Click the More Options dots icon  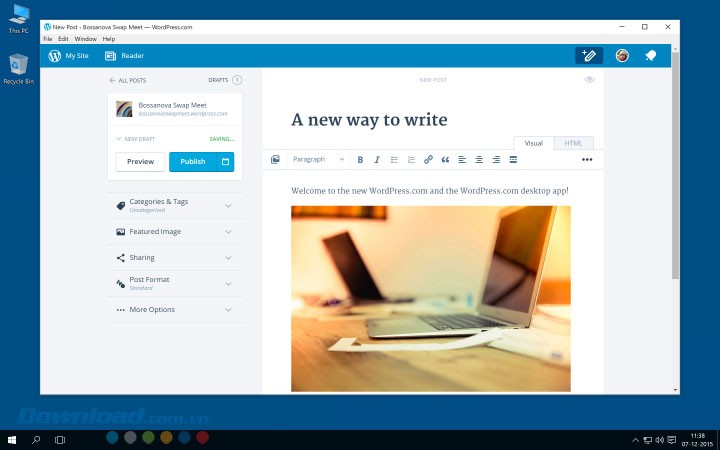[120, 310]
